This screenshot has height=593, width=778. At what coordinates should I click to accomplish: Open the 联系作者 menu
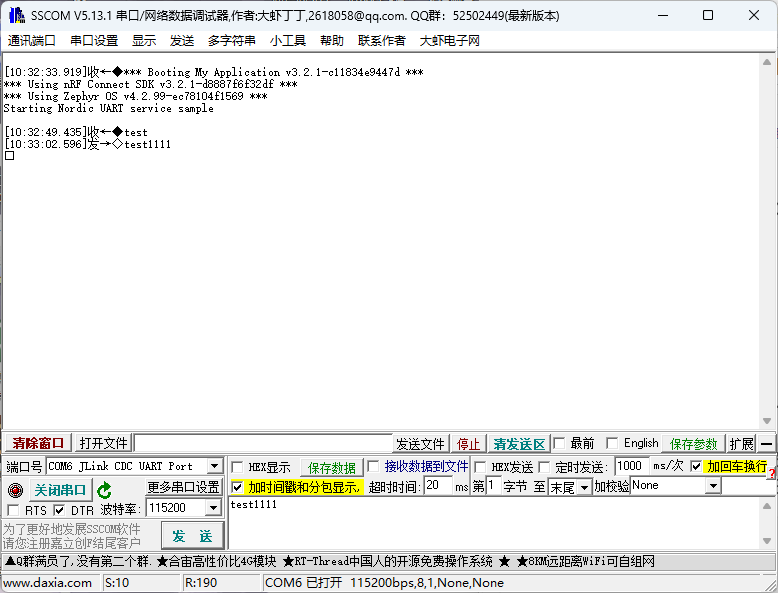tap(382, 41)
